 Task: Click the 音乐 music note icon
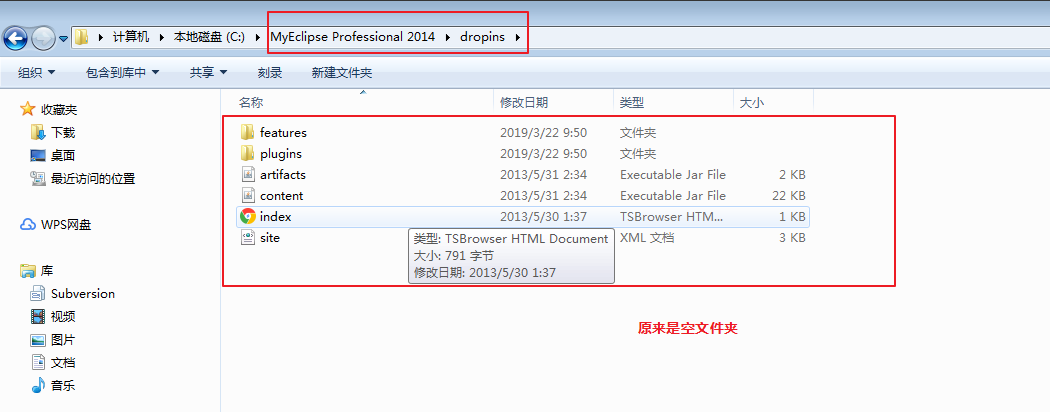(38, 385)
